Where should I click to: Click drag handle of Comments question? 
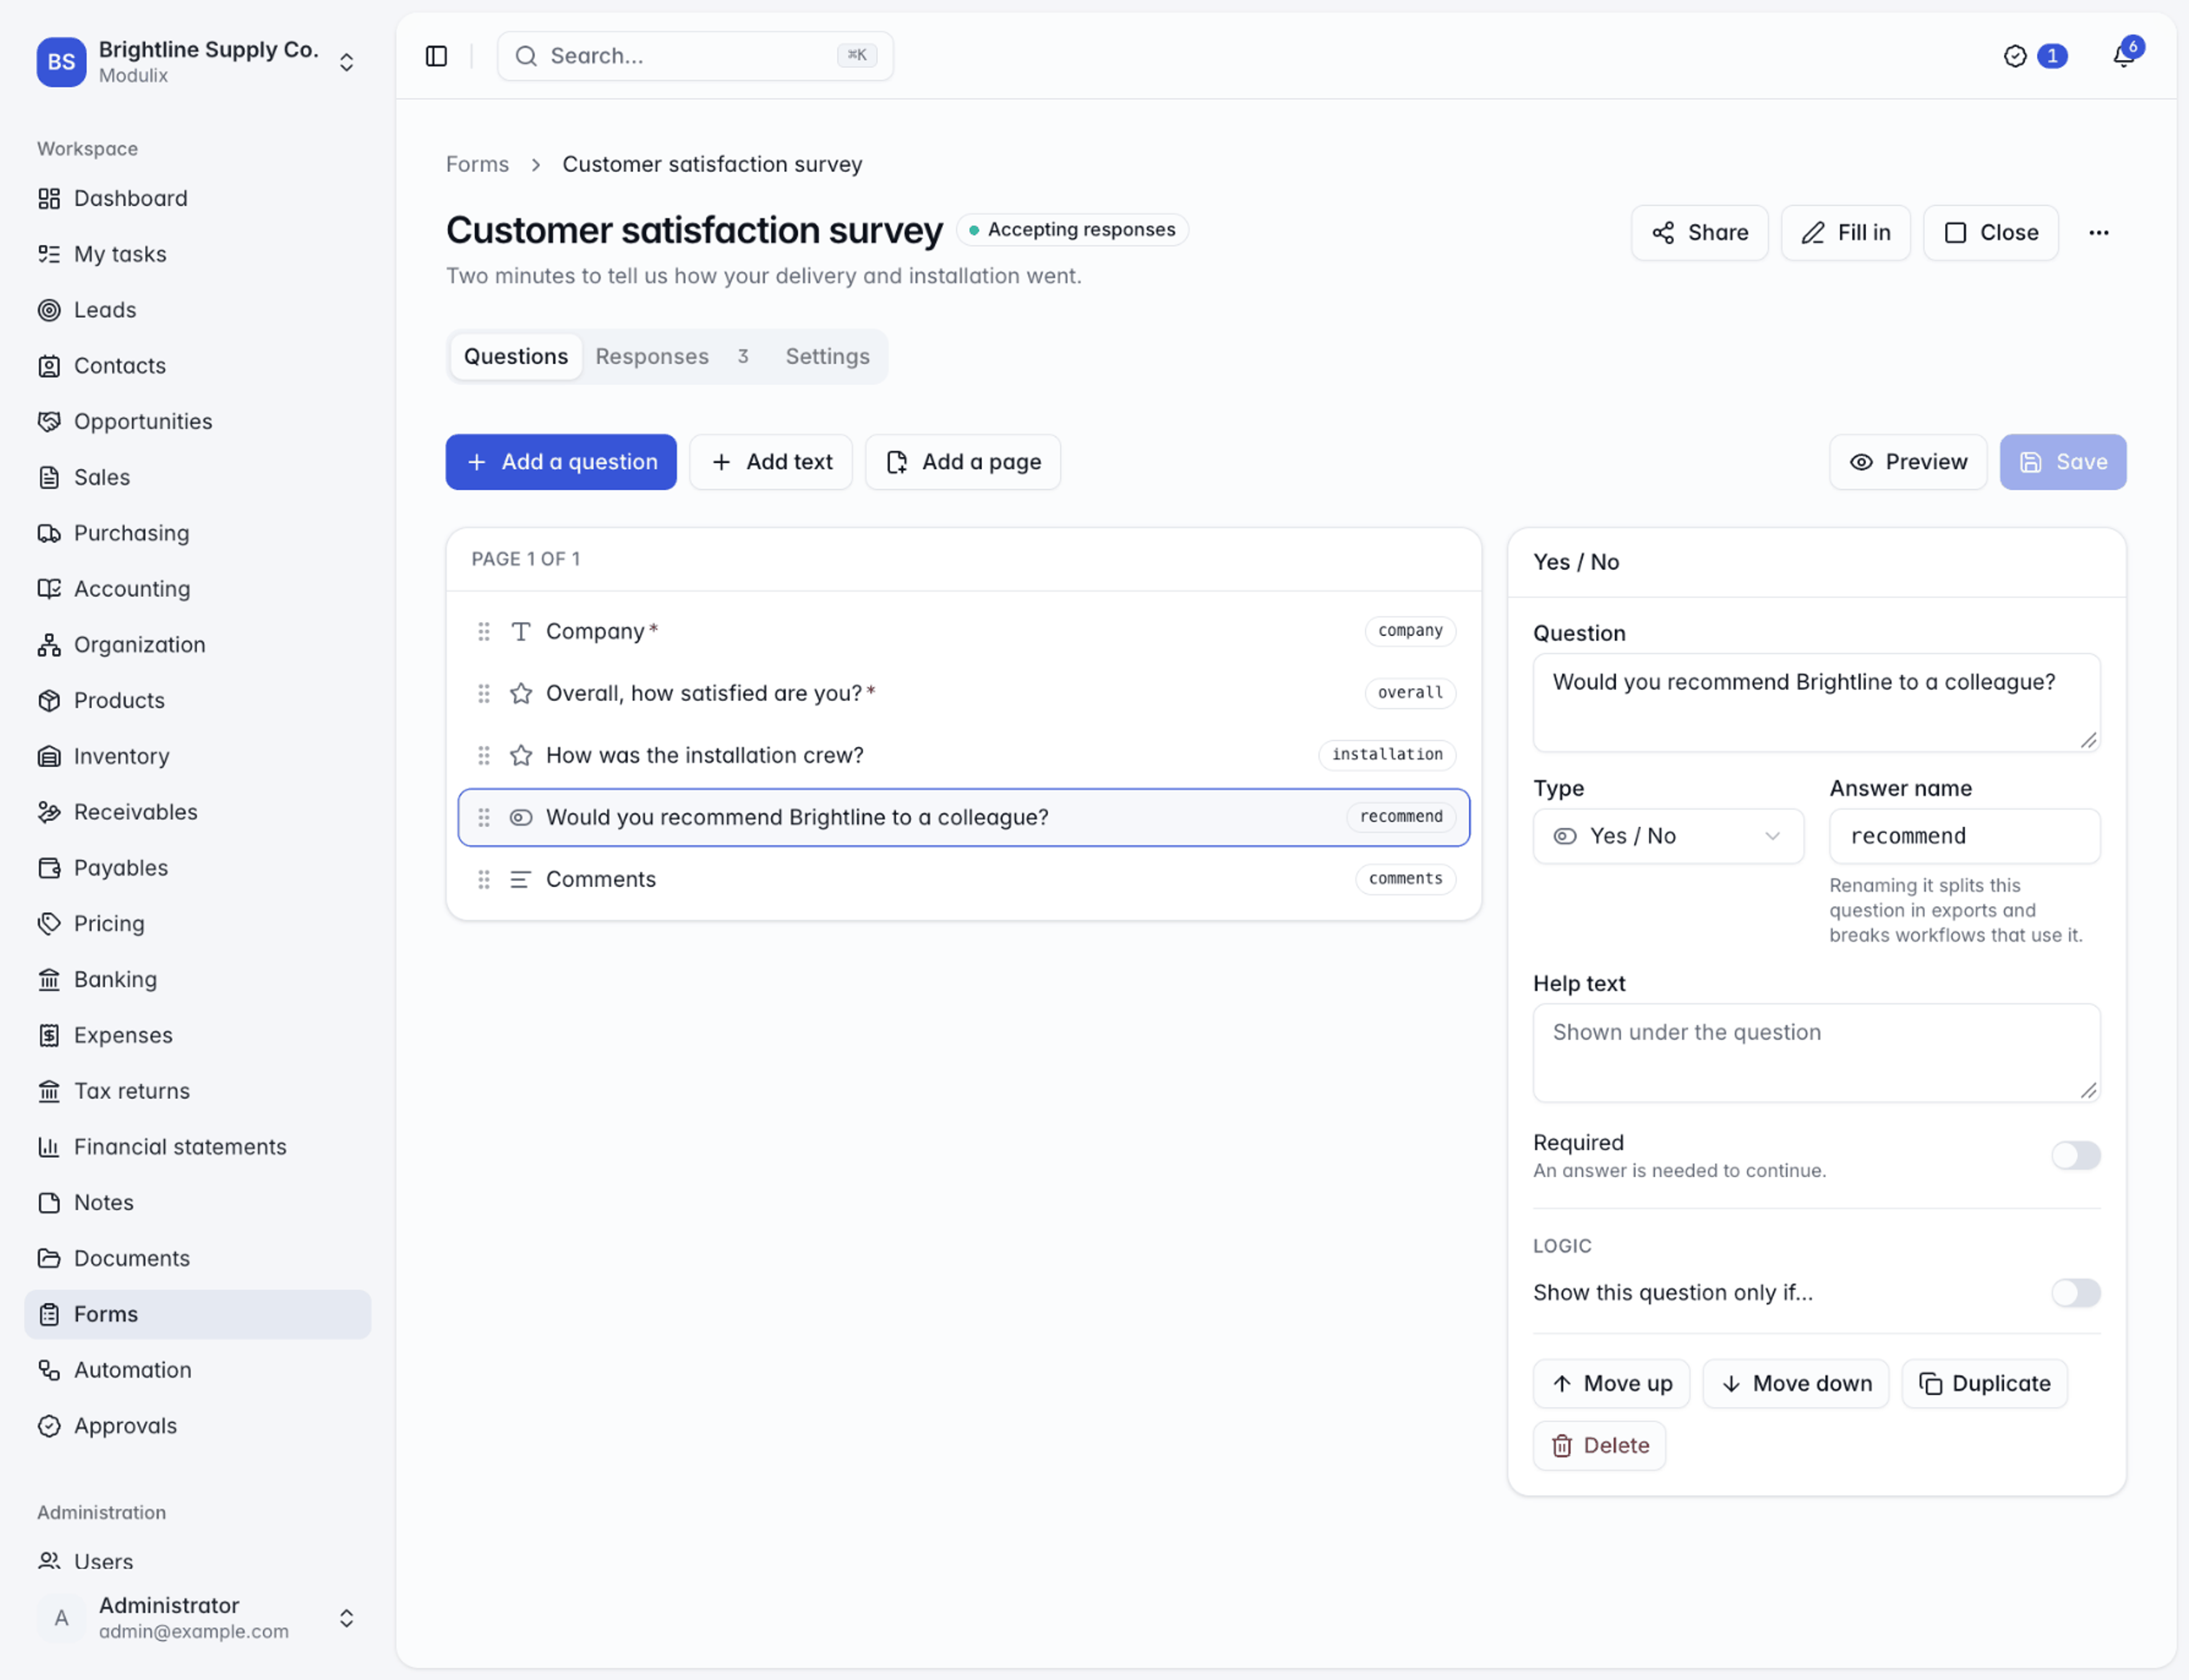point(484,879)
